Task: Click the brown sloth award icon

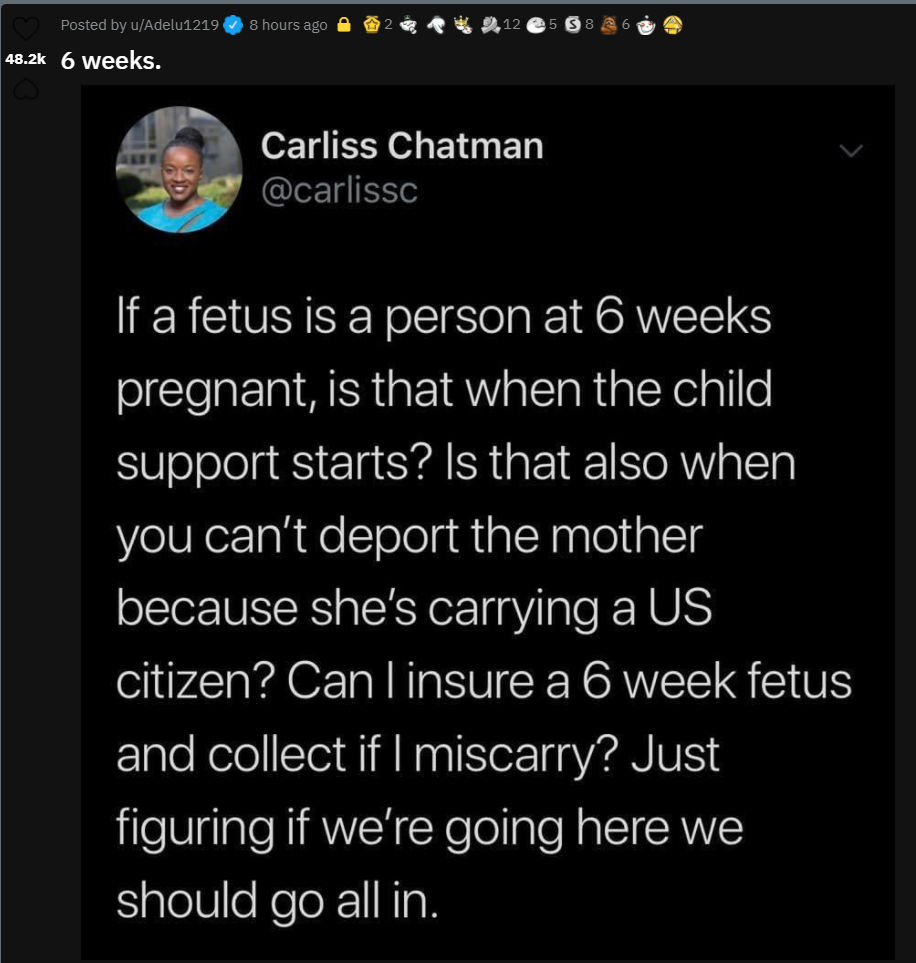Action: tap(609, 25)
